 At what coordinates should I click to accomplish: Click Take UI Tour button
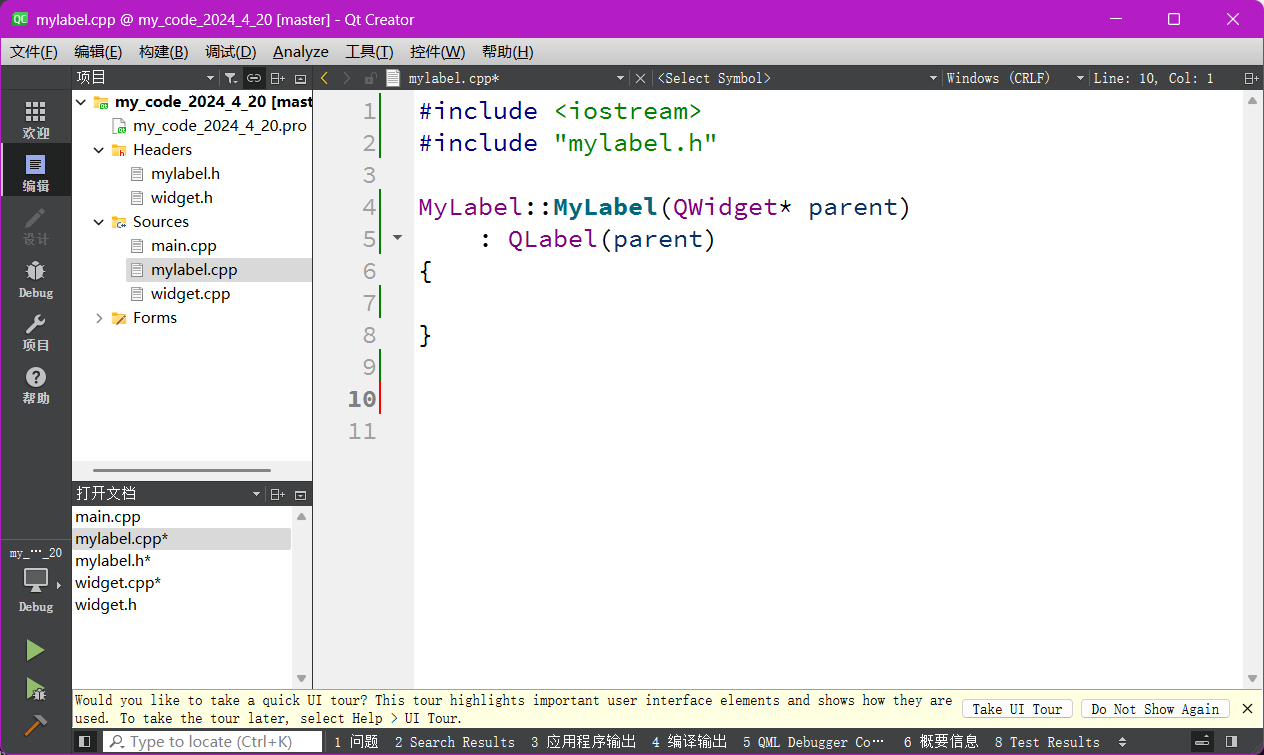pyautogui.click(x=1017, y=709)
